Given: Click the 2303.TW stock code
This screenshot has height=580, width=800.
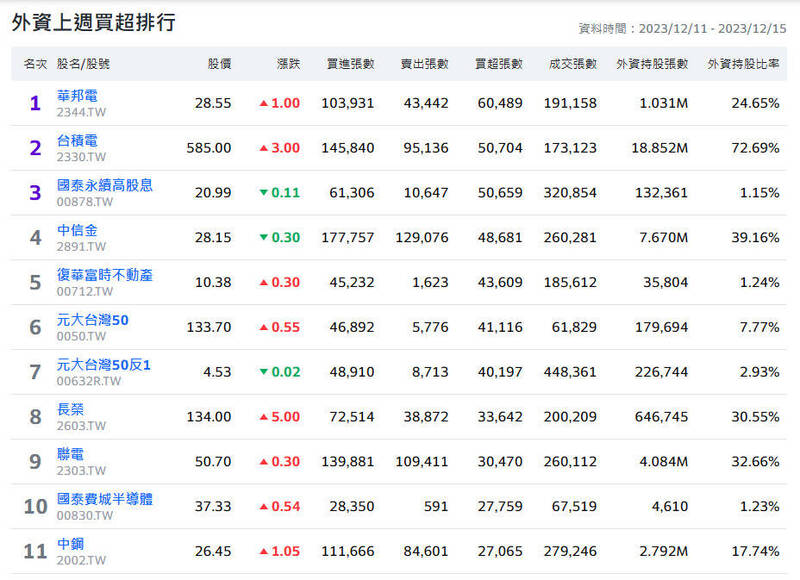Looking at the screenshot, I should coord(81,471).
